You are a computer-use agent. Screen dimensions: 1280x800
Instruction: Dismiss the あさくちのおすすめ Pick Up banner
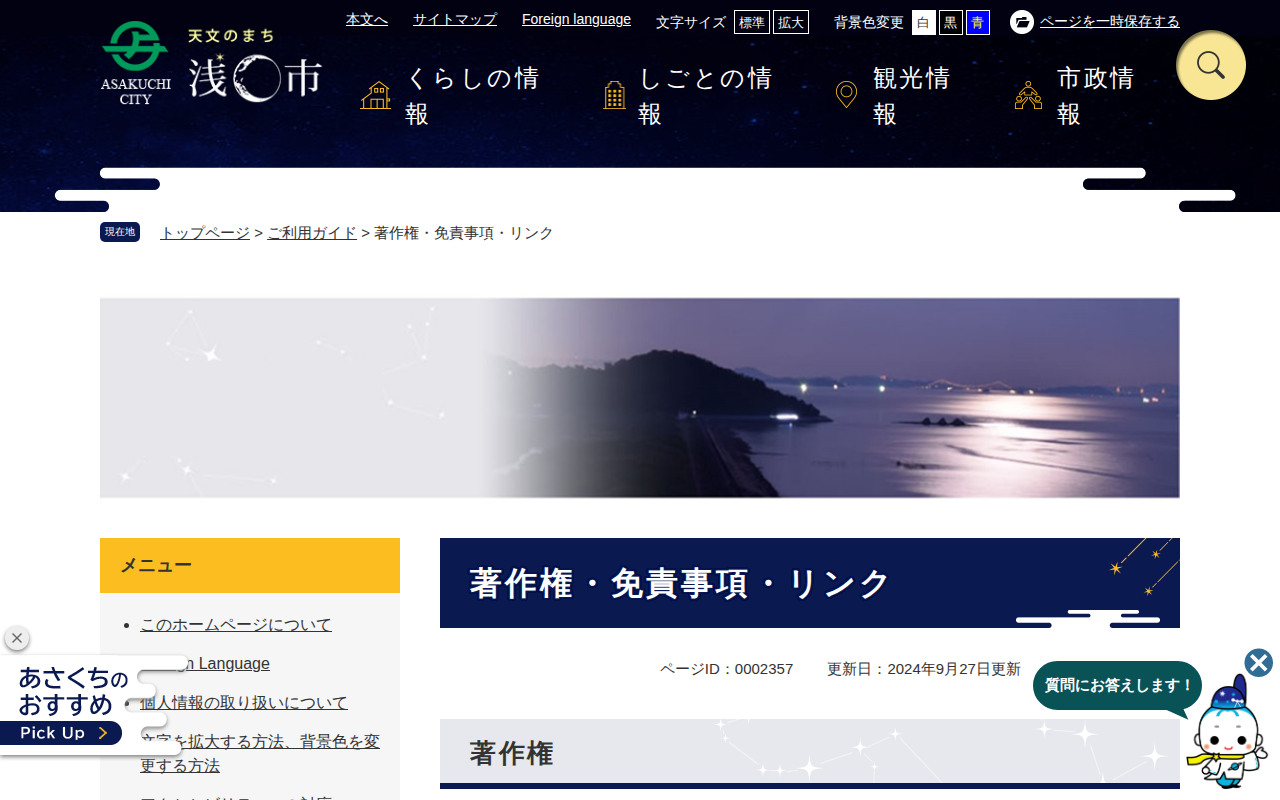pos(16,638)
